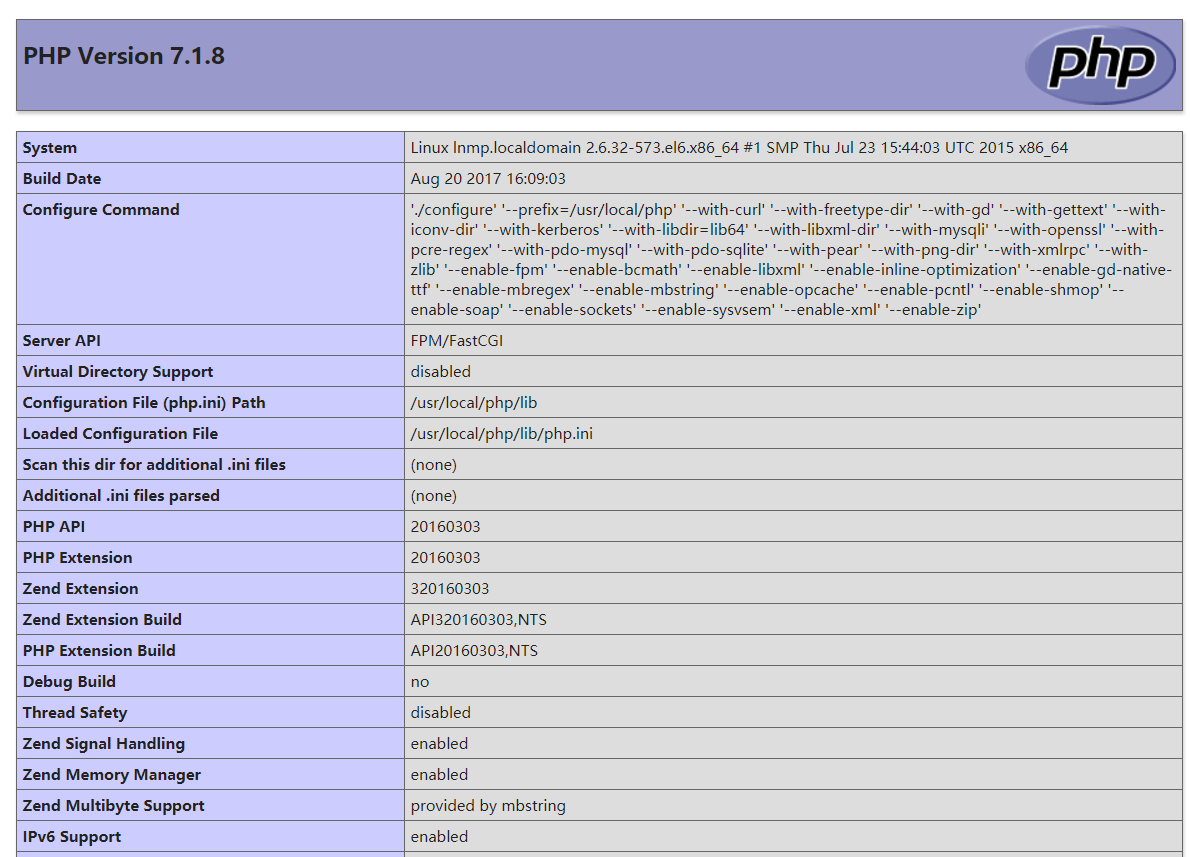Click the /usr/local/php/lib path value
The height and width of the screenshot is (857, 1190).
click(x=474, y=403)
